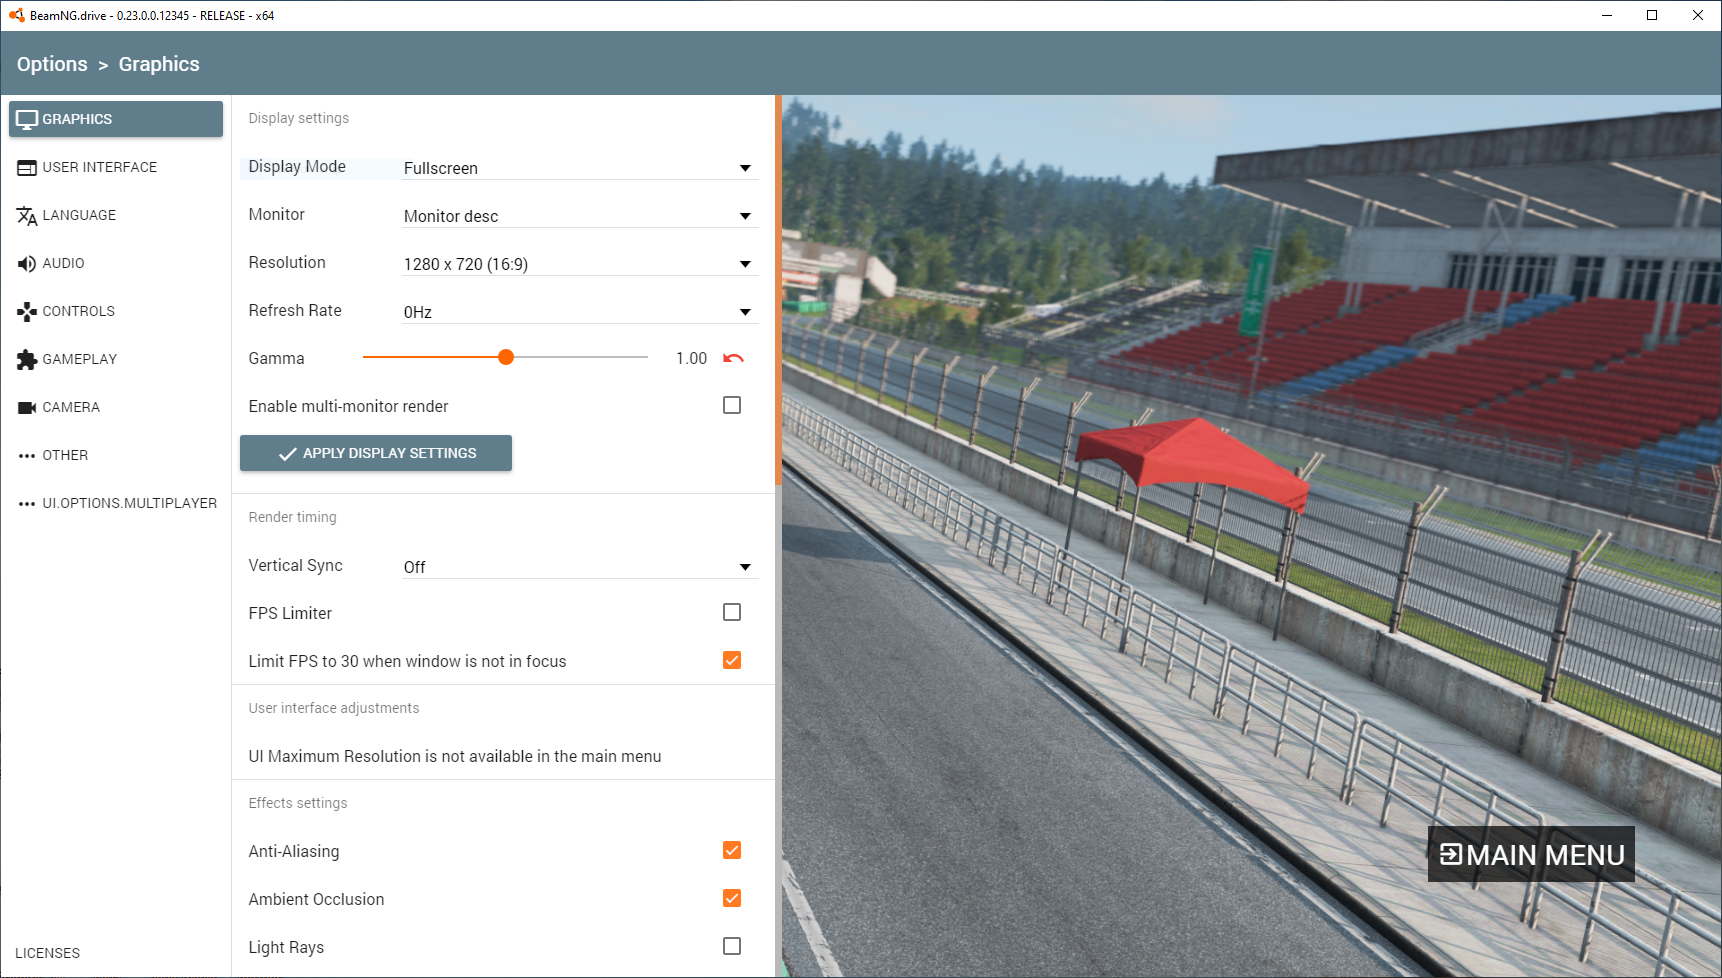
Task: Click the BeamNG logo in title bar
Action: (x=16, y=15)
